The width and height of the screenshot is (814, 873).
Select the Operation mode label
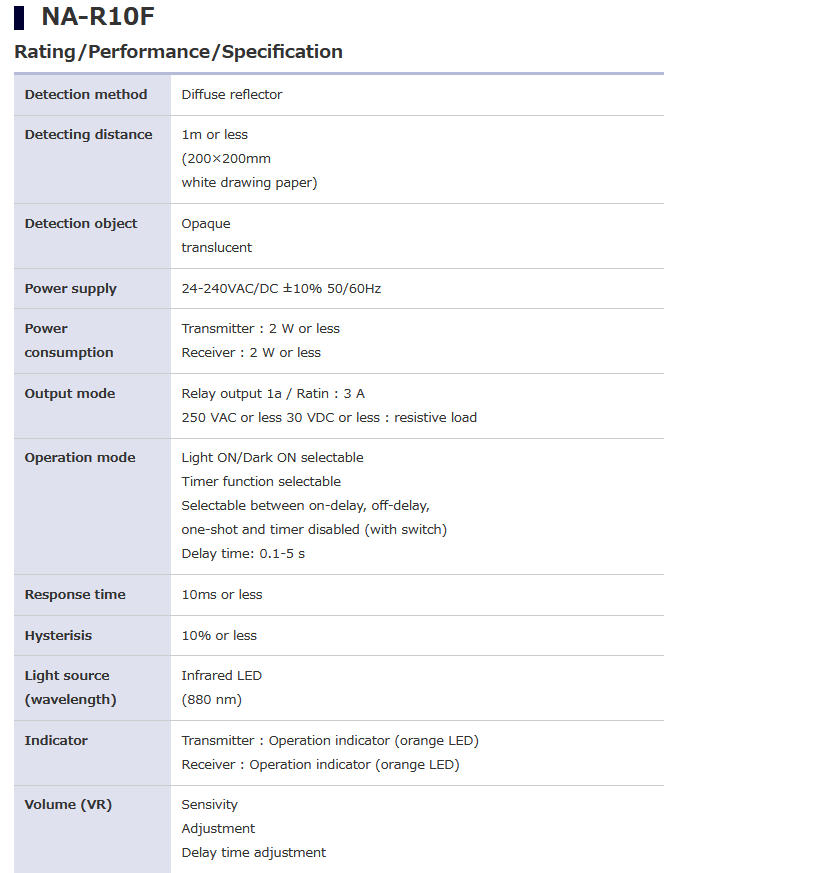80,458
